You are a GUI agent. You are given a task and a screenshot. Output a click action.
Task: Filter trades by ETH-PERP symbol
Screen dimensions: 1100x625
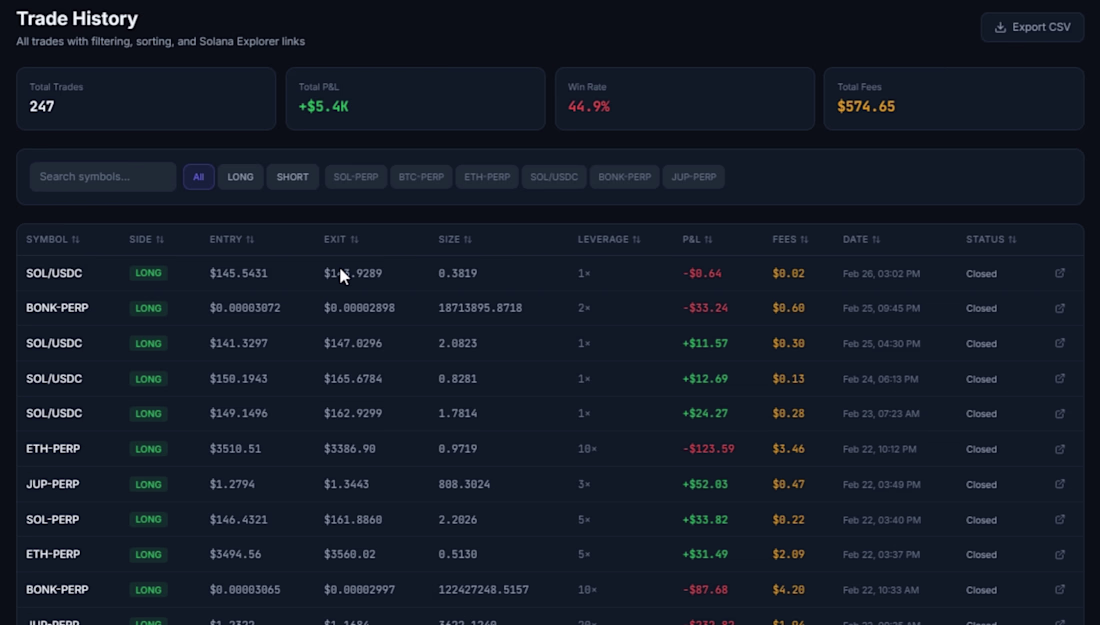(487, 177)
